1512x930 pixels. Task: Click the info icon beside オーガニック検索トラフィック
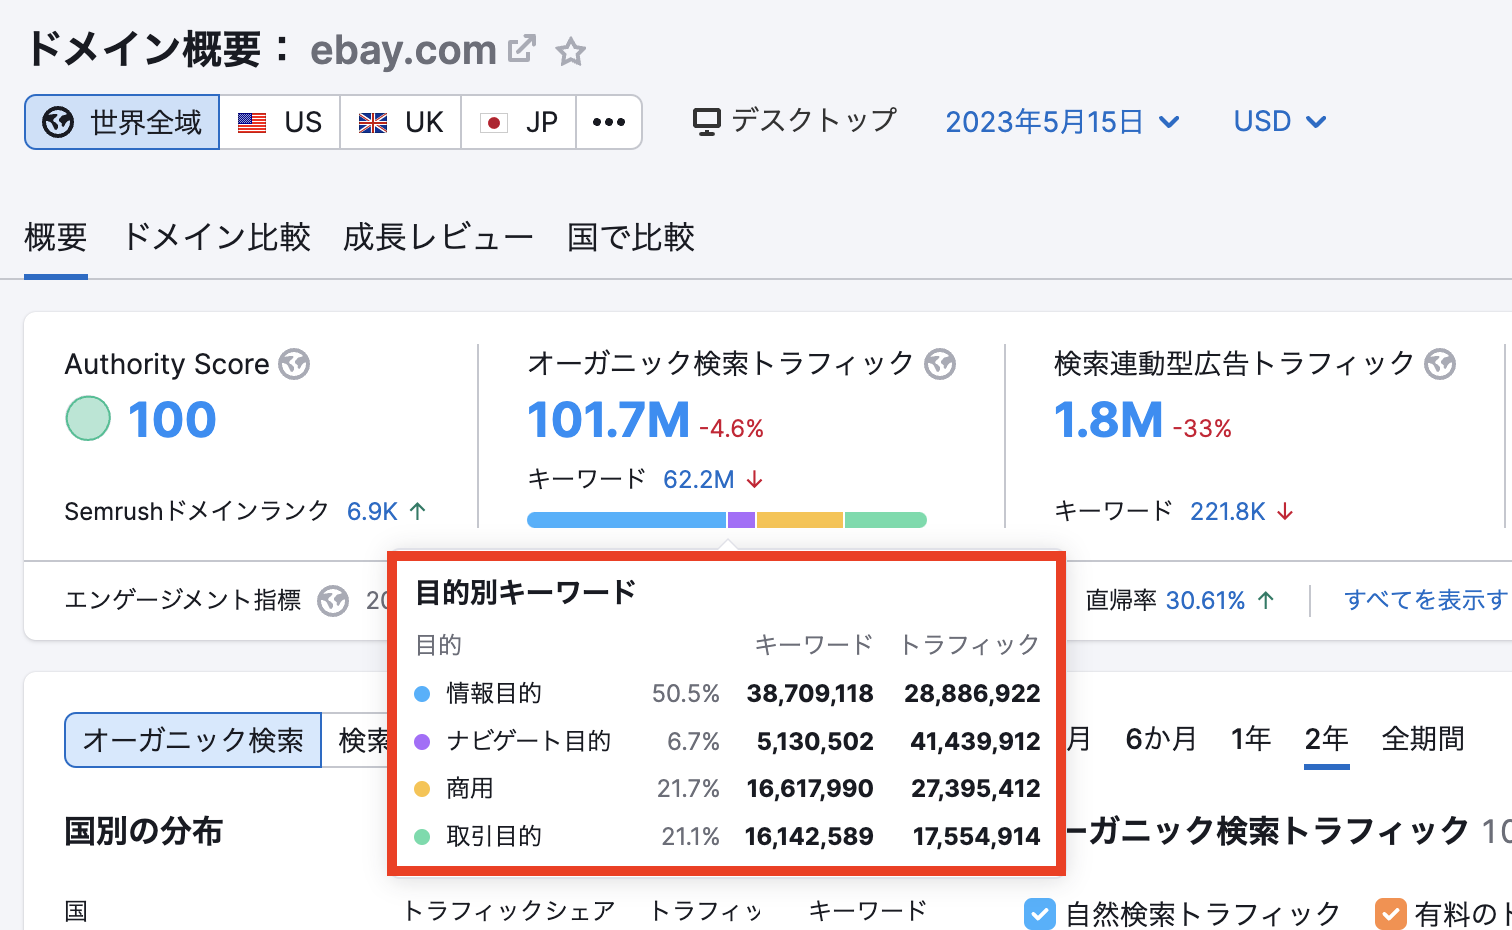[940, 365]
